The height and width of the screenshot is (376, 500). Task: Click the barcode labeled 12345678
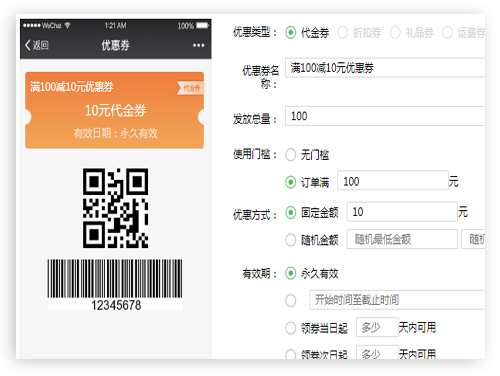pyautogui.click(x=115, y=284)
